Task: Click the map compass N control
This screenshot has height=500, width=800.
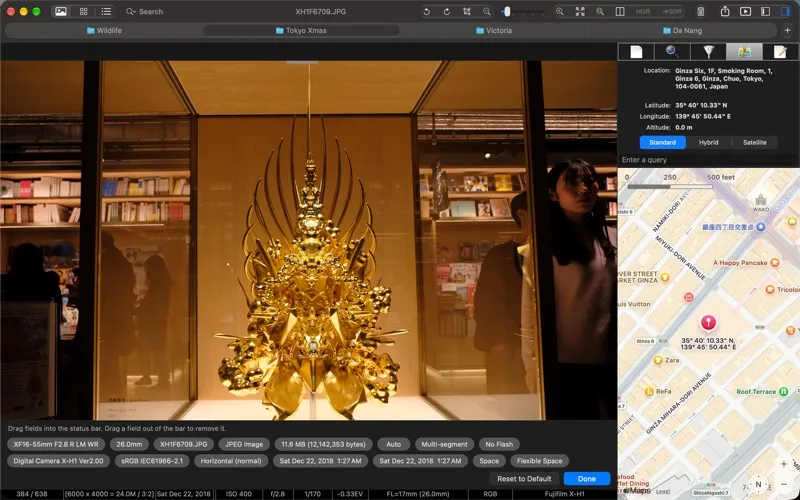Action: point(758,485)
